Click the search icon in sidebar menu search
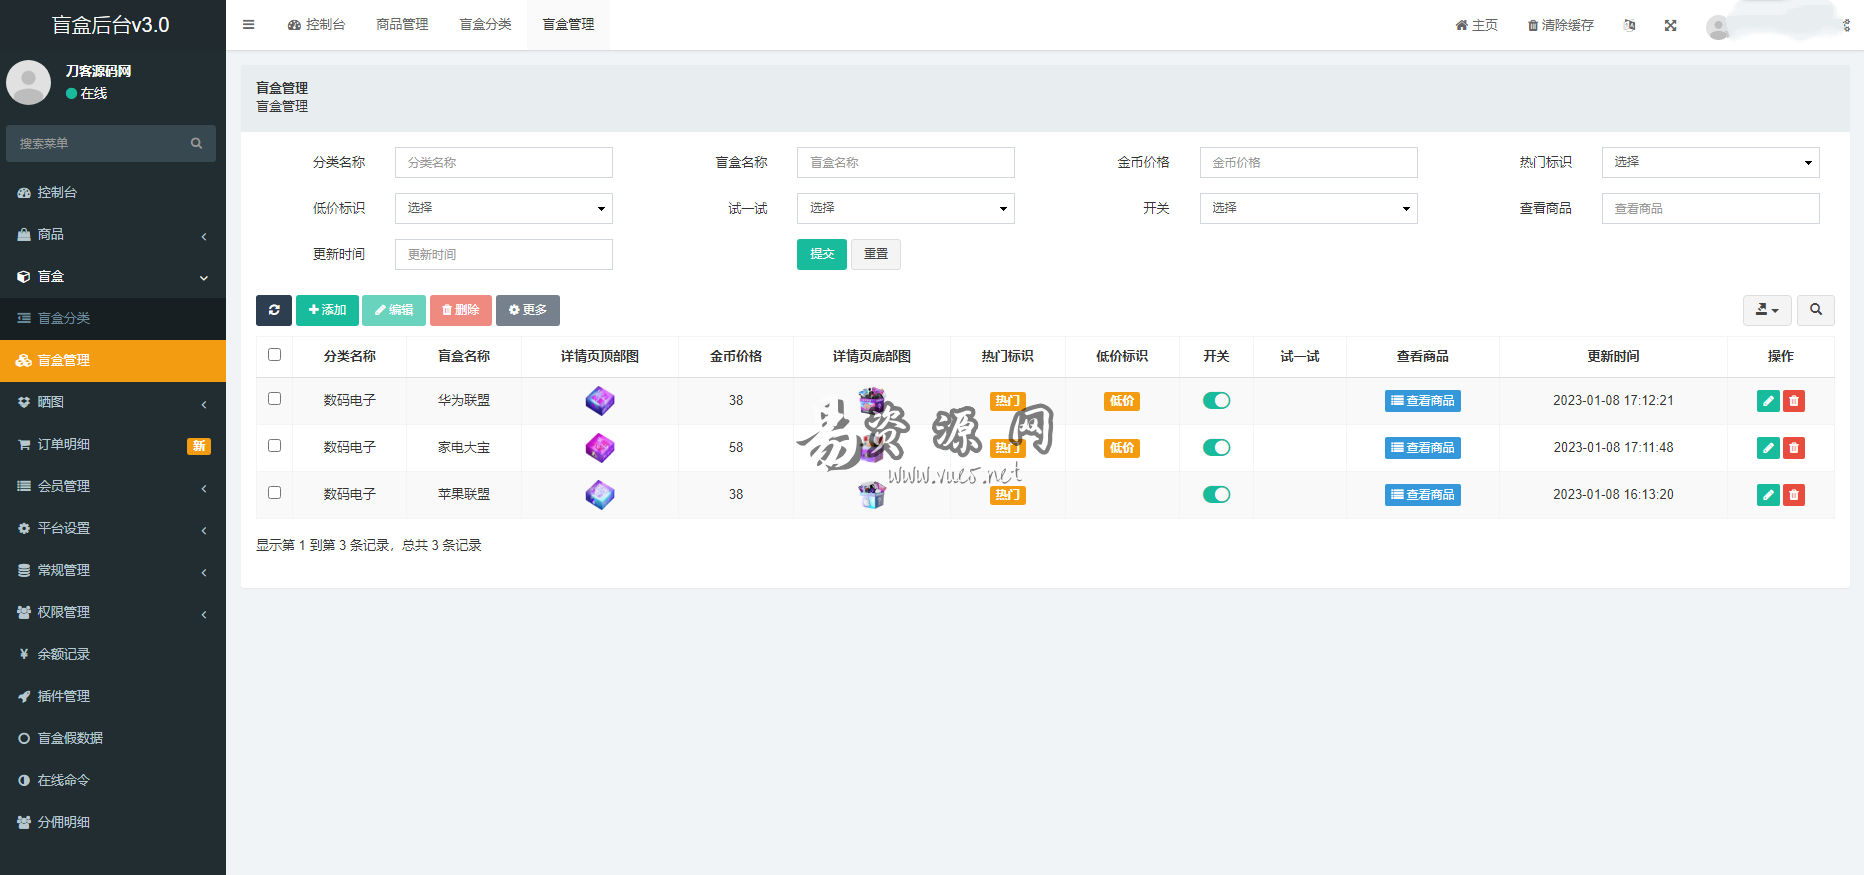 tap(196, 143)
